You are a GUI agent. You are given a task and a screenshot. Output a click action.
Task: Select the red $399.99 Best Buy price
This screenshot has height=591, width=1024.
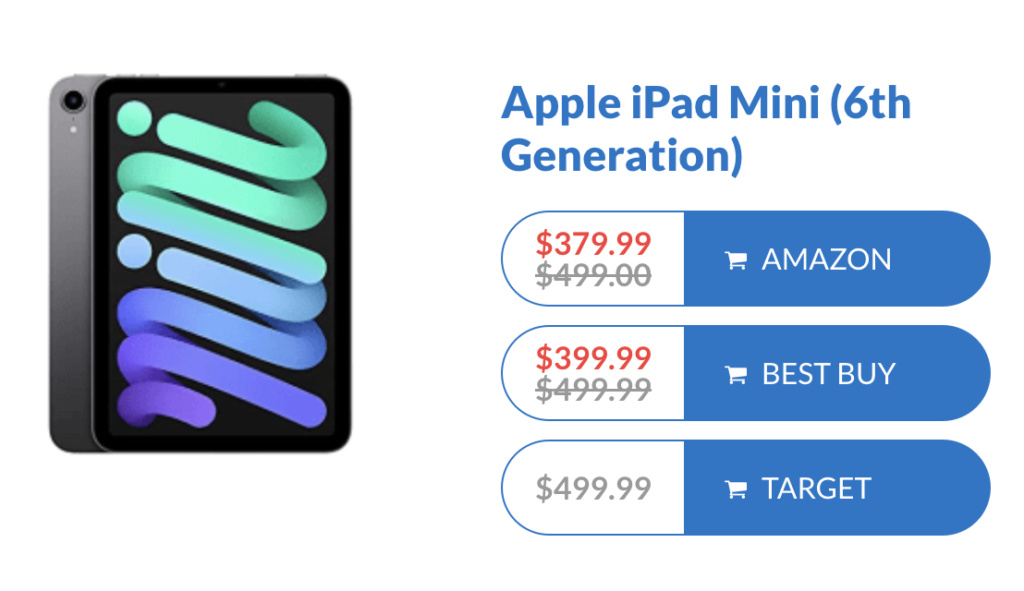click(x=593, y=358)
